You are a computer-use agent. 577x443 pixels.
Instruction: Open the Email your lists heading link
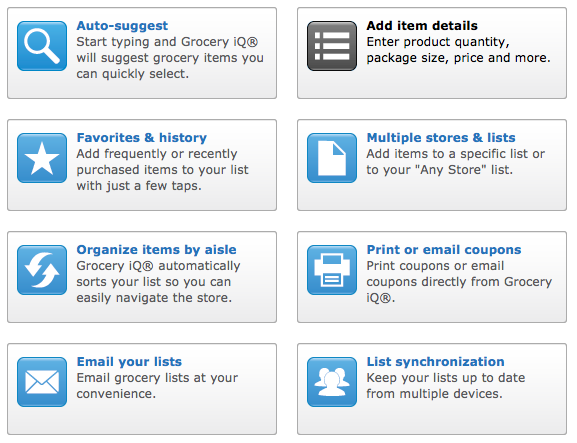click(129, 362)
